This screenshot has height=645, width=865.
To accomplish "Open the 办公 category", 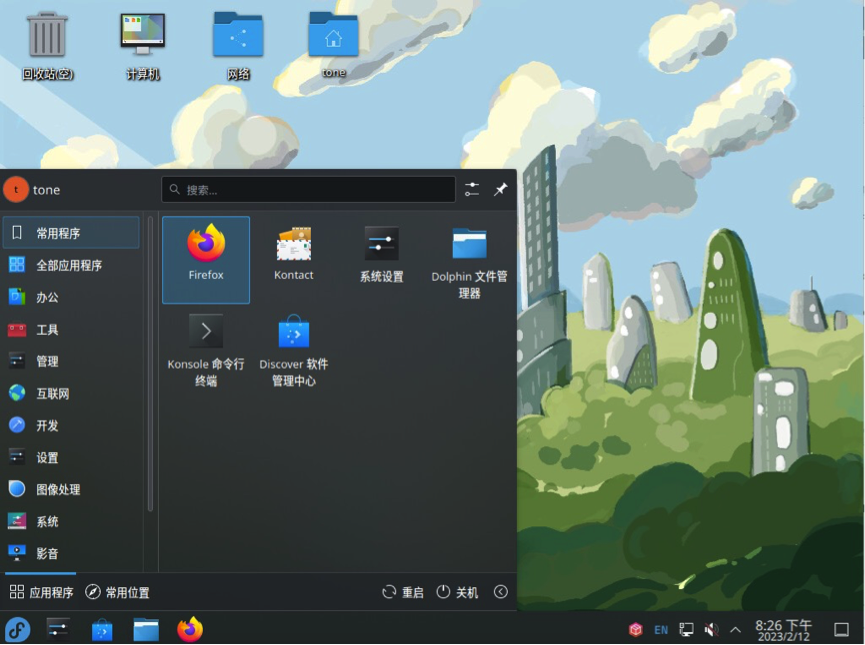I will 72,297.
